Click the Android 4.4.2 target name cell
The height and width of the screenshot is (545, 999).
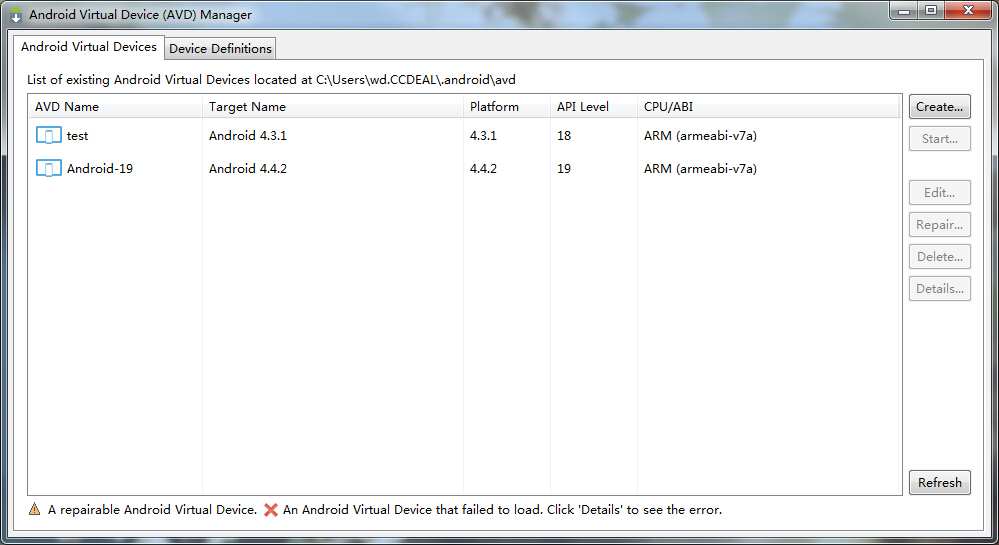pyautogui.click(x=248, y=169)
